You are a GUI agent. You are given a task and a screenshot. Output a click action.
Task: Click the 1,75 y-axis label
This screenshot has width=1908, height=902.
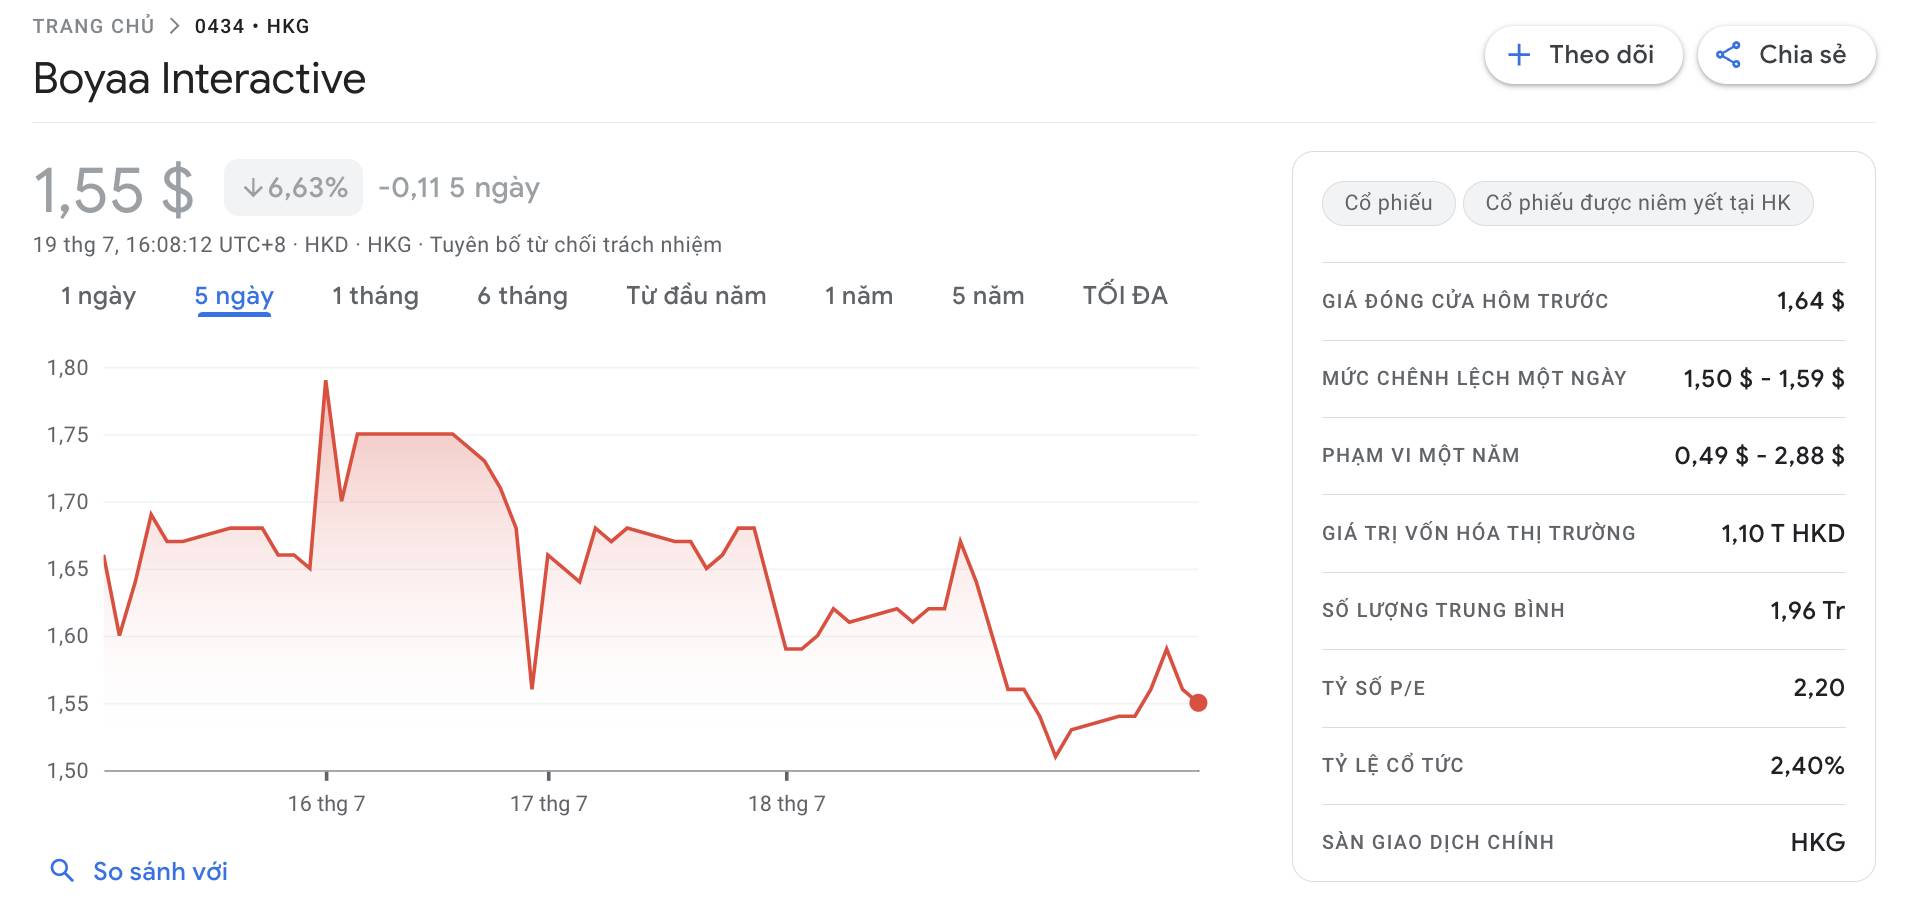[68, 435]
